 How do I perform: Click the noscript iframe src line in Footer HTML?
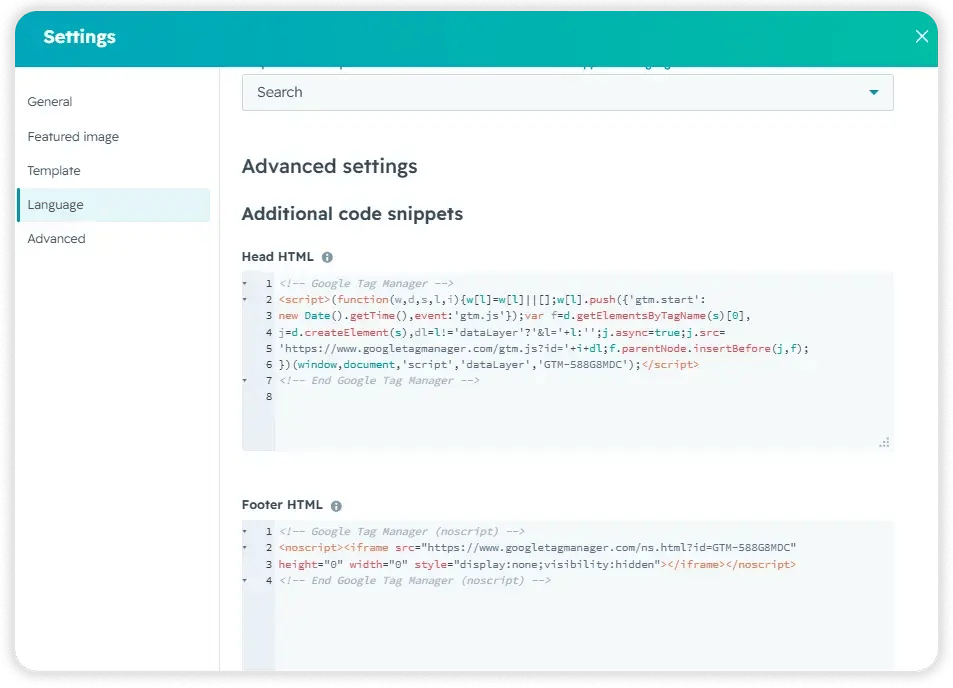click(x=537, y=548)
